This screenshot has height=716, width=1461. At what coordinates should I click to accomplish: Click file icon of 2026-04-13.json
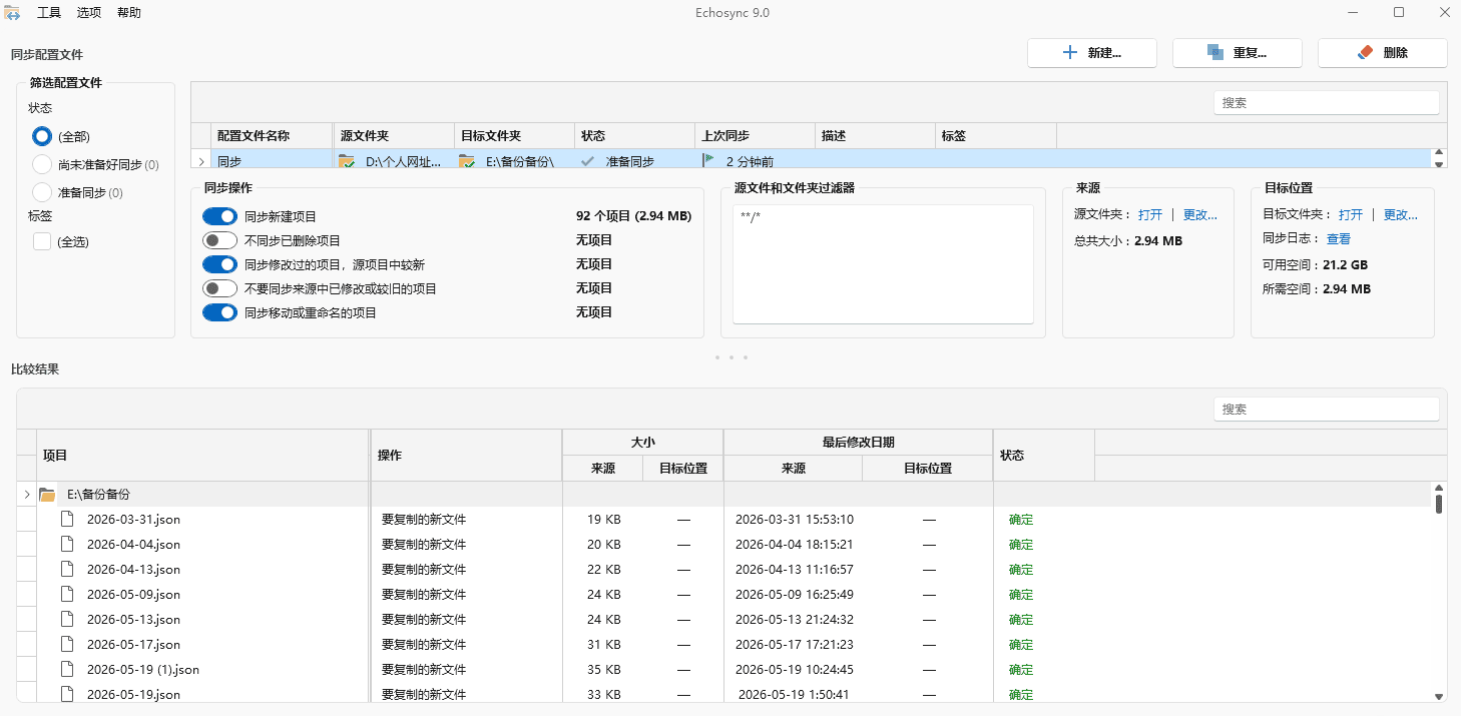67,569
